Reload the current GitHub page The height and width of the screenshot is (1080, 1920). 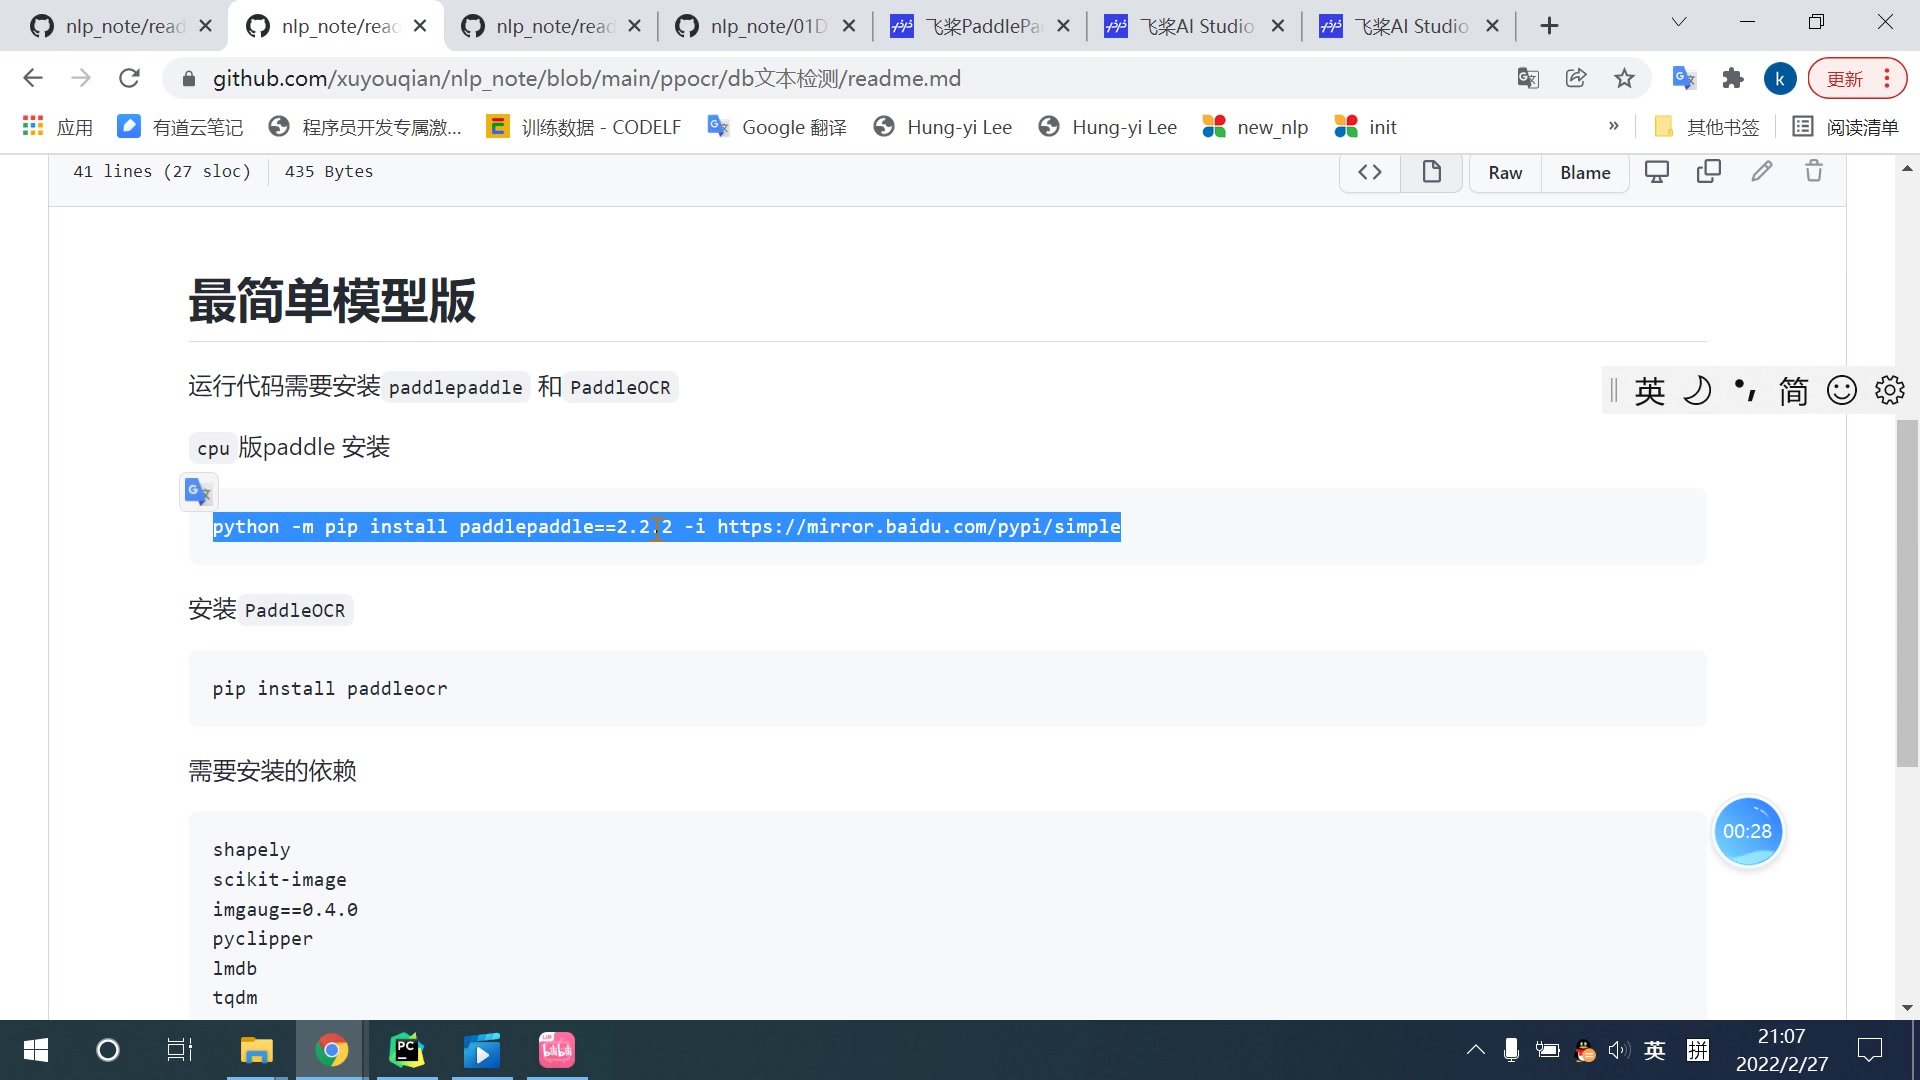coord(129,78)
